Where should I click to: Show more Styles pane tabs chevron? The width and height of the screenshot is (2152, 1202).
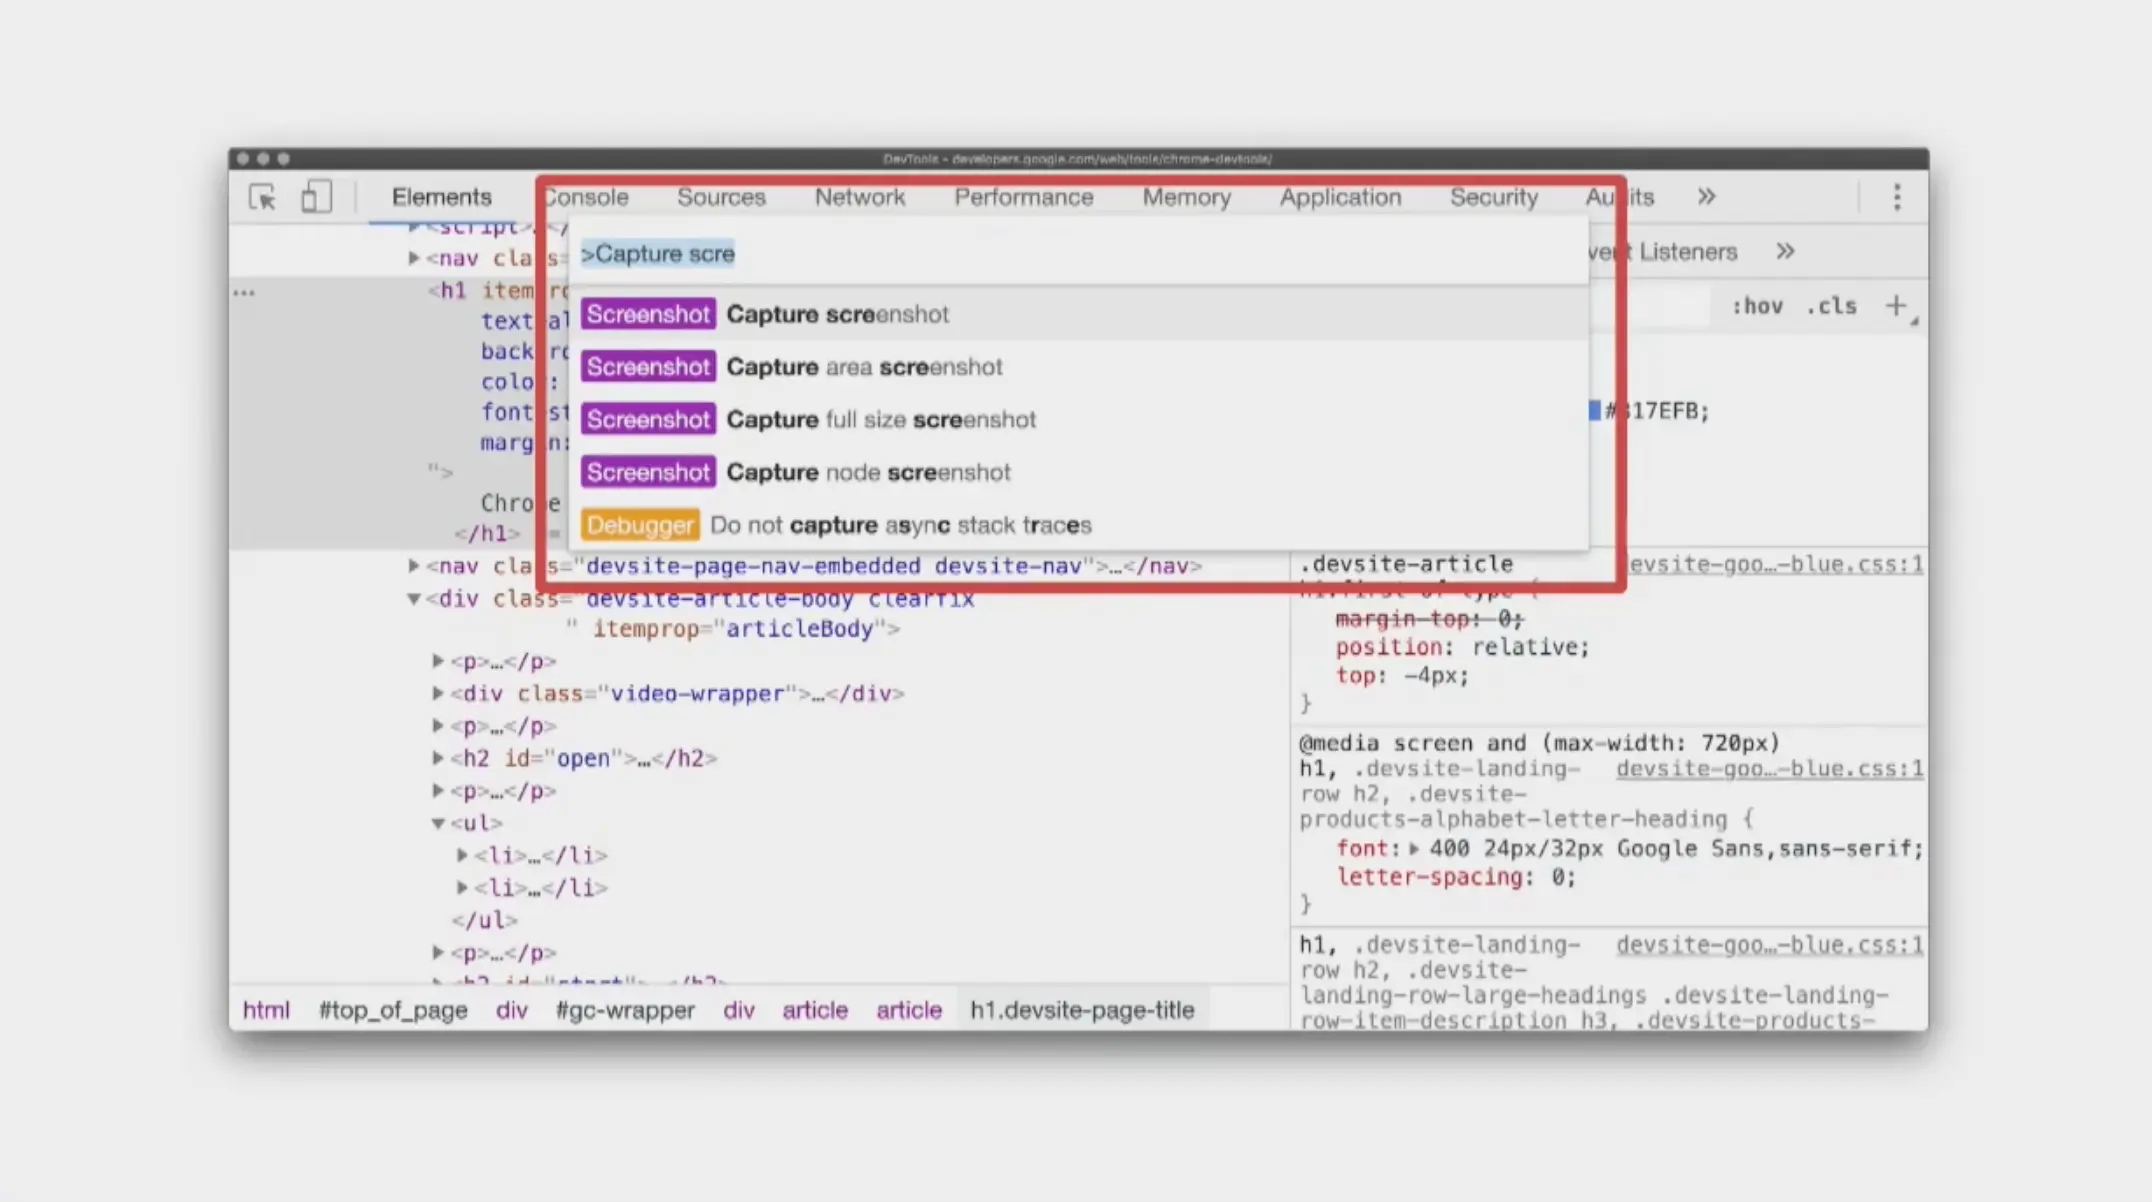point(1785,252)
